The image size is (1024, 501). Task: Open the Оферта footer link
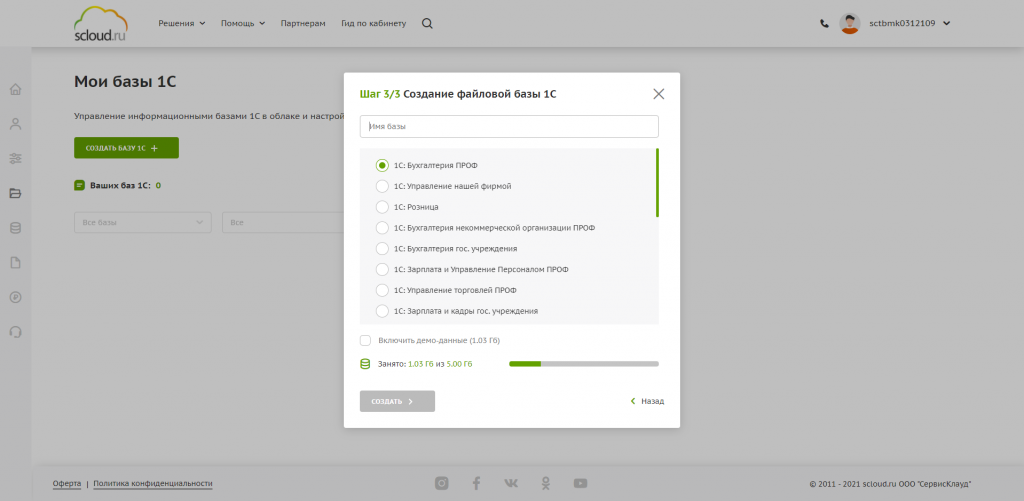point(67,484)
